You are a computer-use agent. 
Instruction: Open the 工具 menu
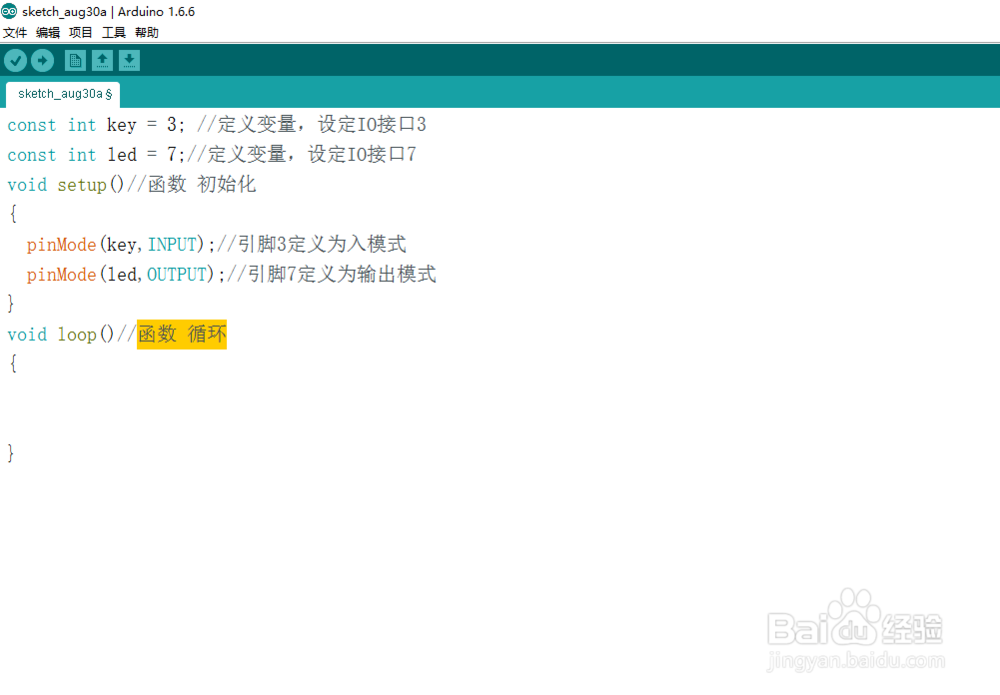tap(113, 32)
